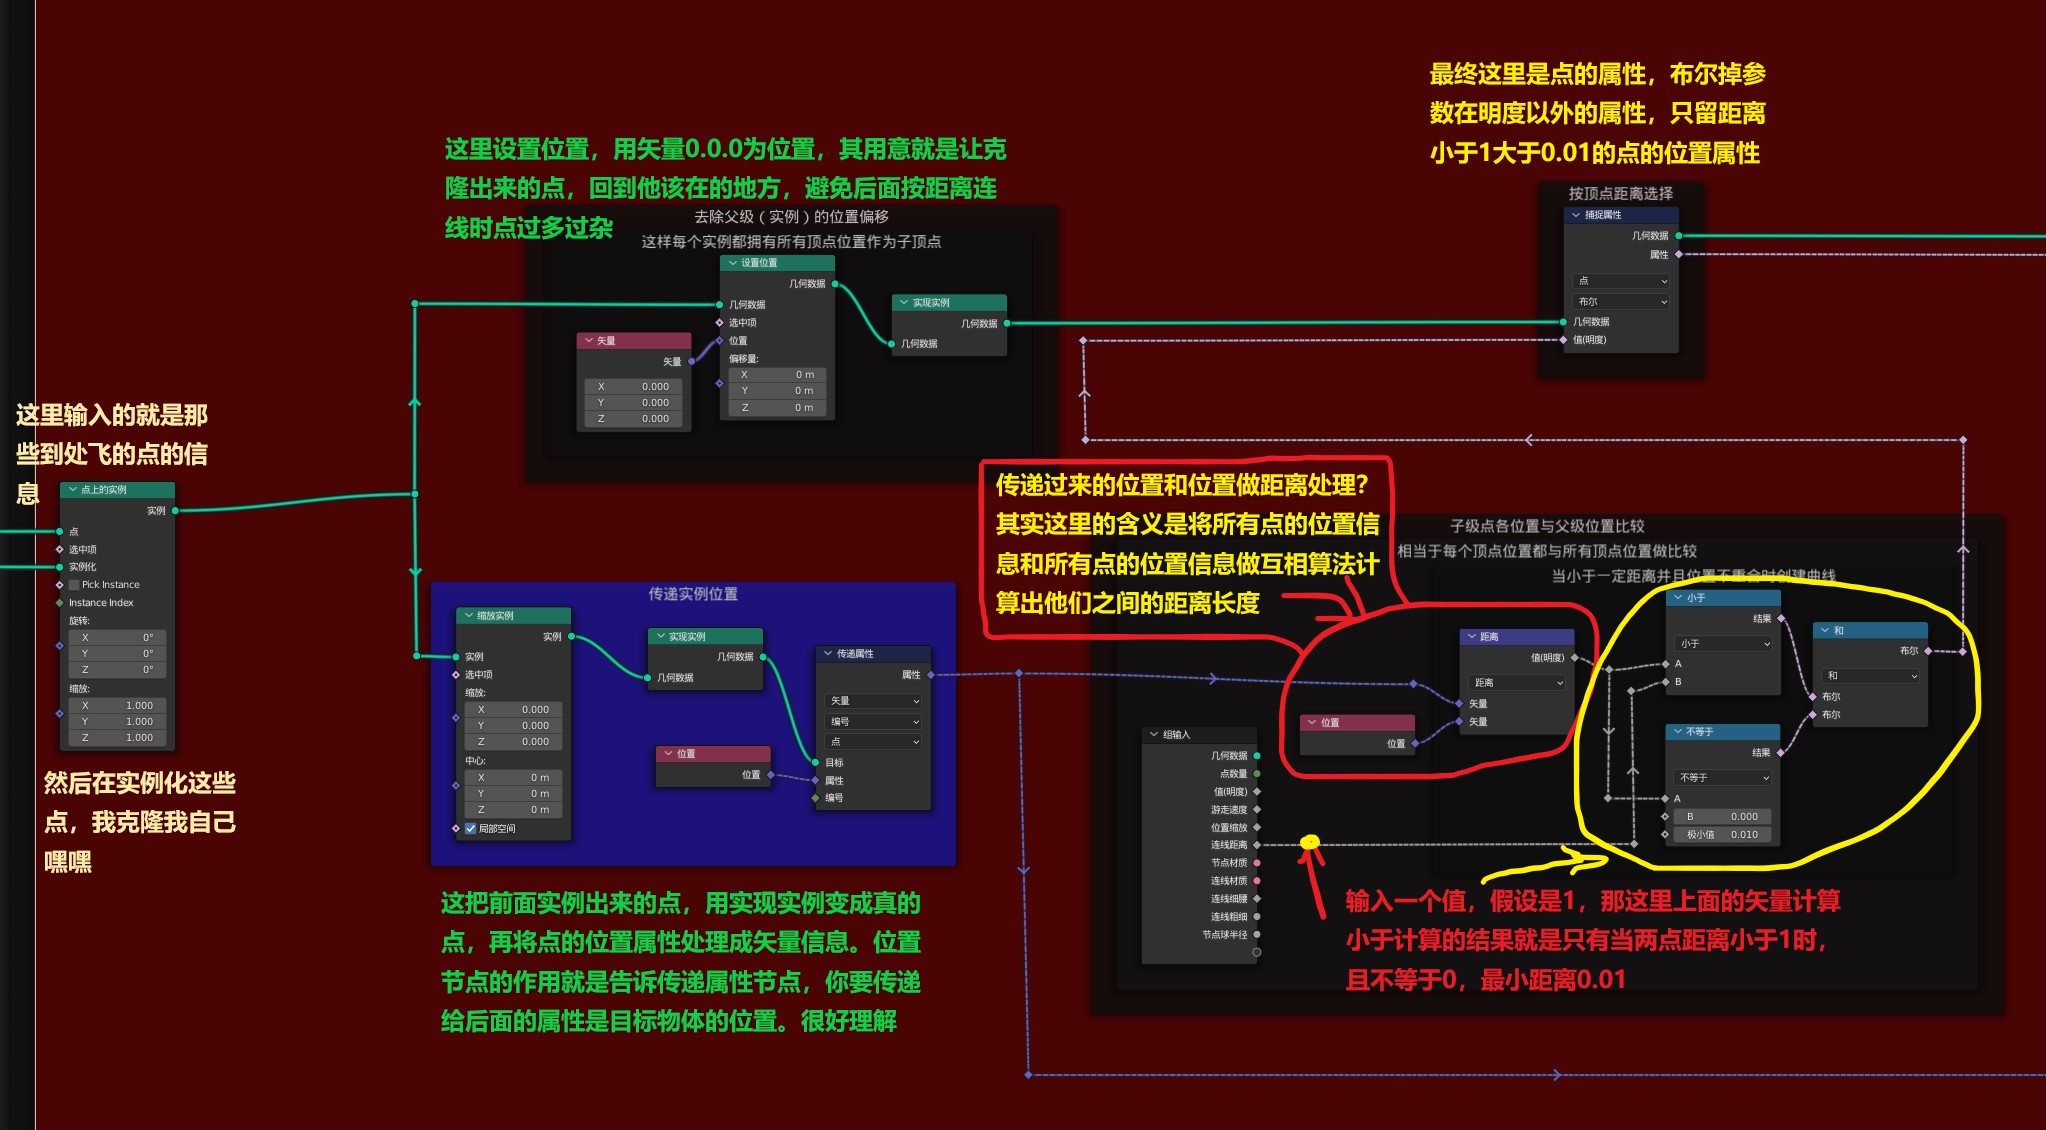Uncheck the 局部空间 checkbox
The width and height of the screenshot is (2046, 1130).
[471, 829]
